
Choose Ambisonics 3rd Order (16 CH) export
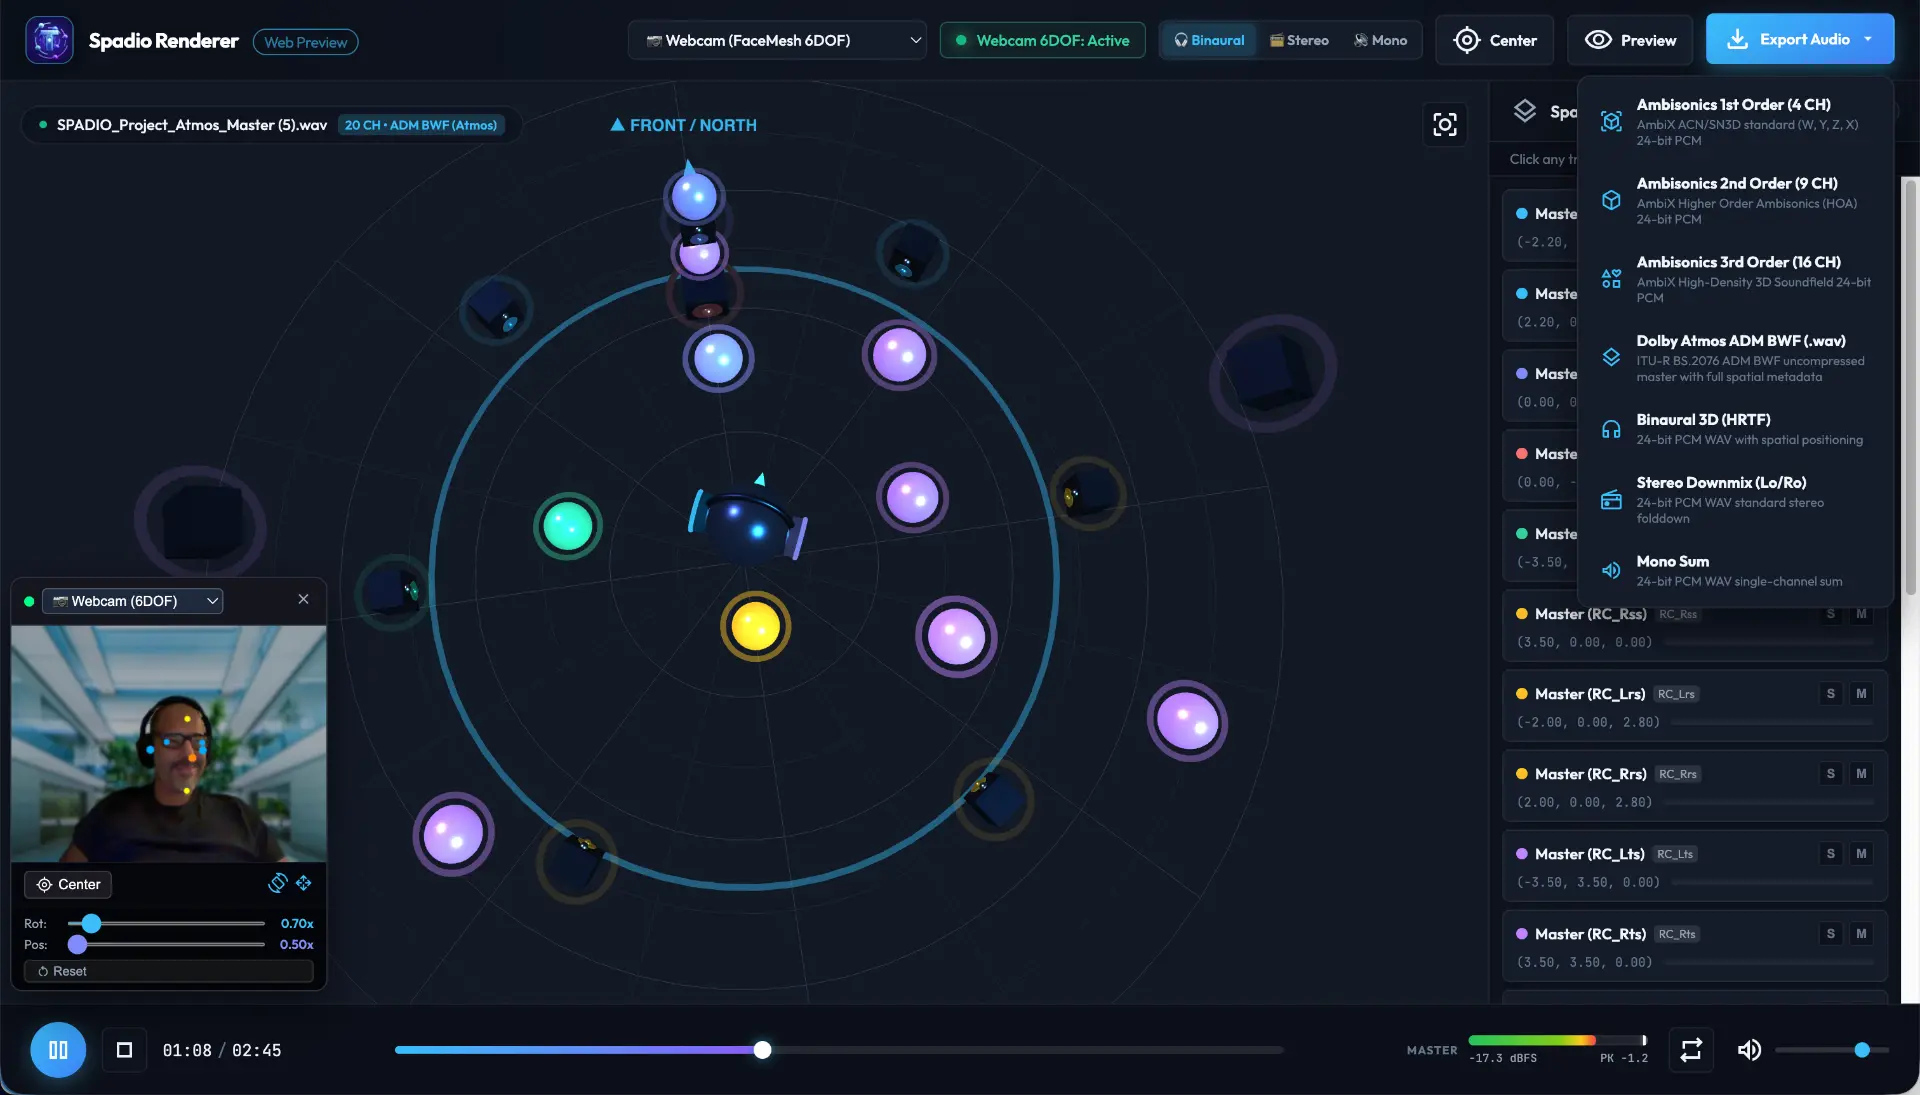coord(1736,279)
